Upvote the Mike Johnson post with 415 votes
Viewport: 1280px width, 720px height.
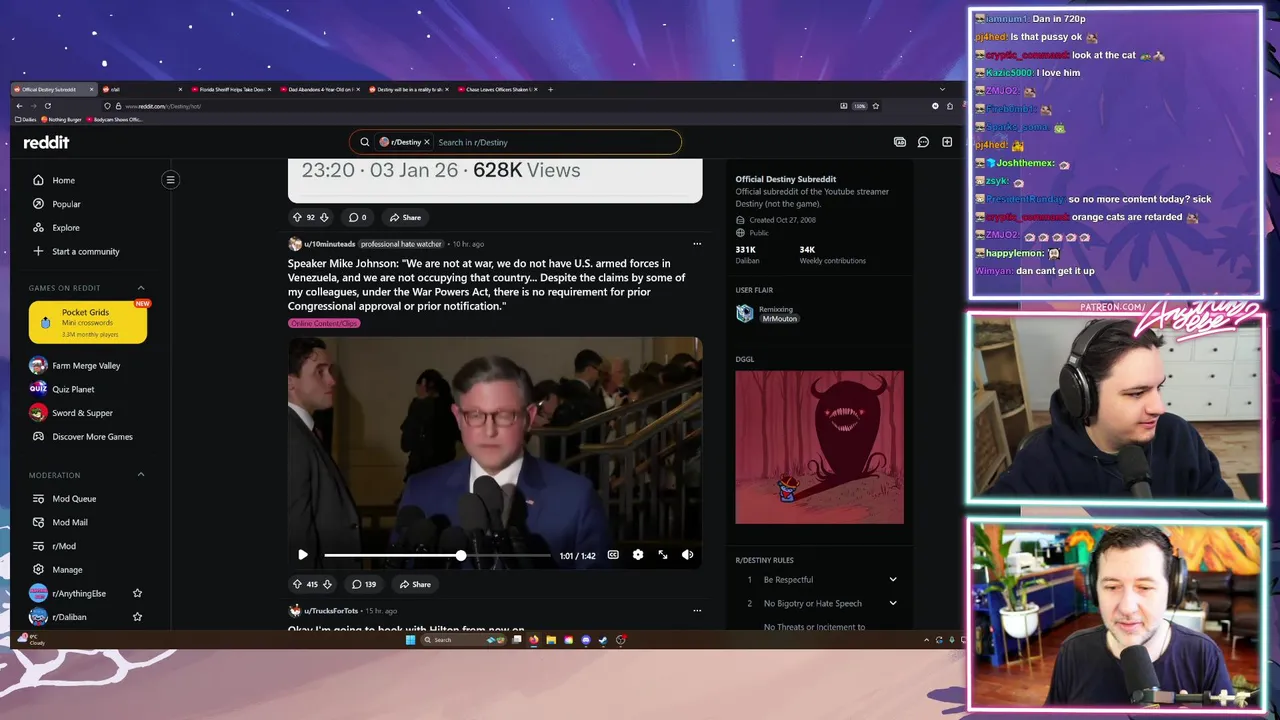[297, 584]
